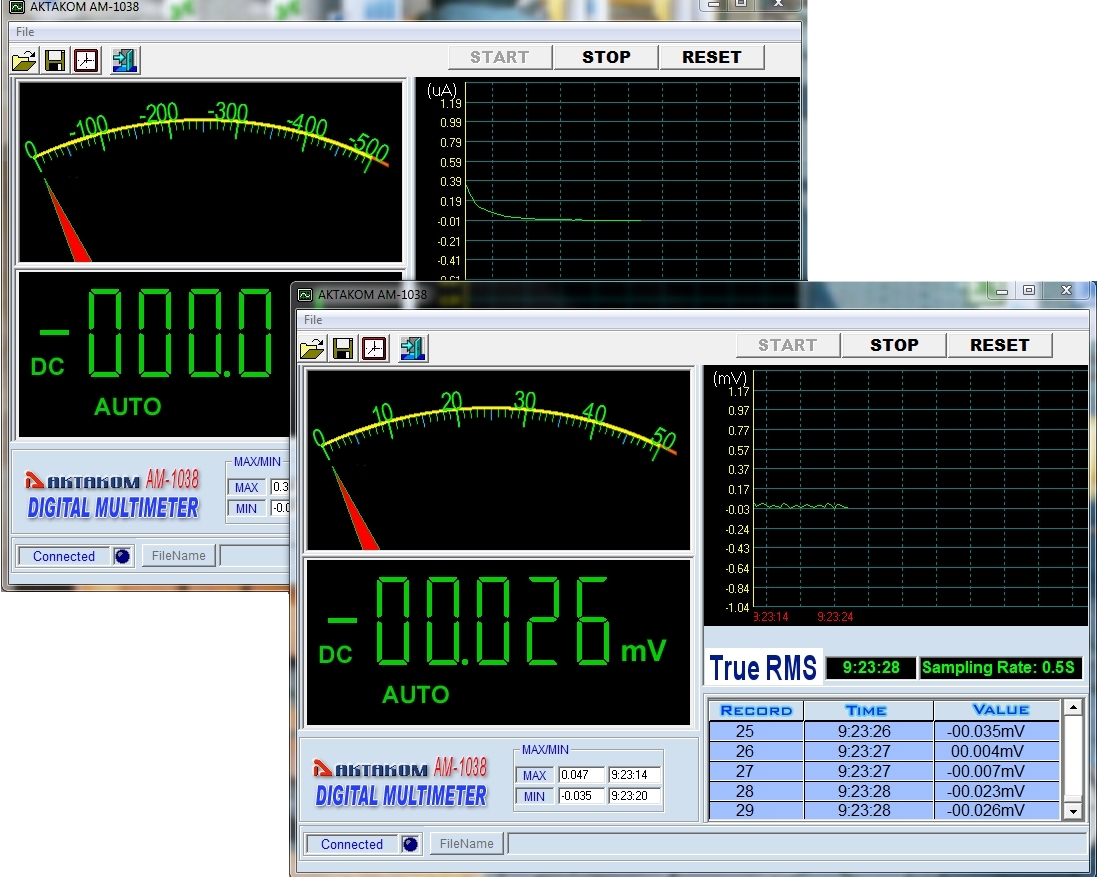The width and height of the screenshot is (1097, 877).
Task: Click MIN label in back window
Action: tap(246, 508)
